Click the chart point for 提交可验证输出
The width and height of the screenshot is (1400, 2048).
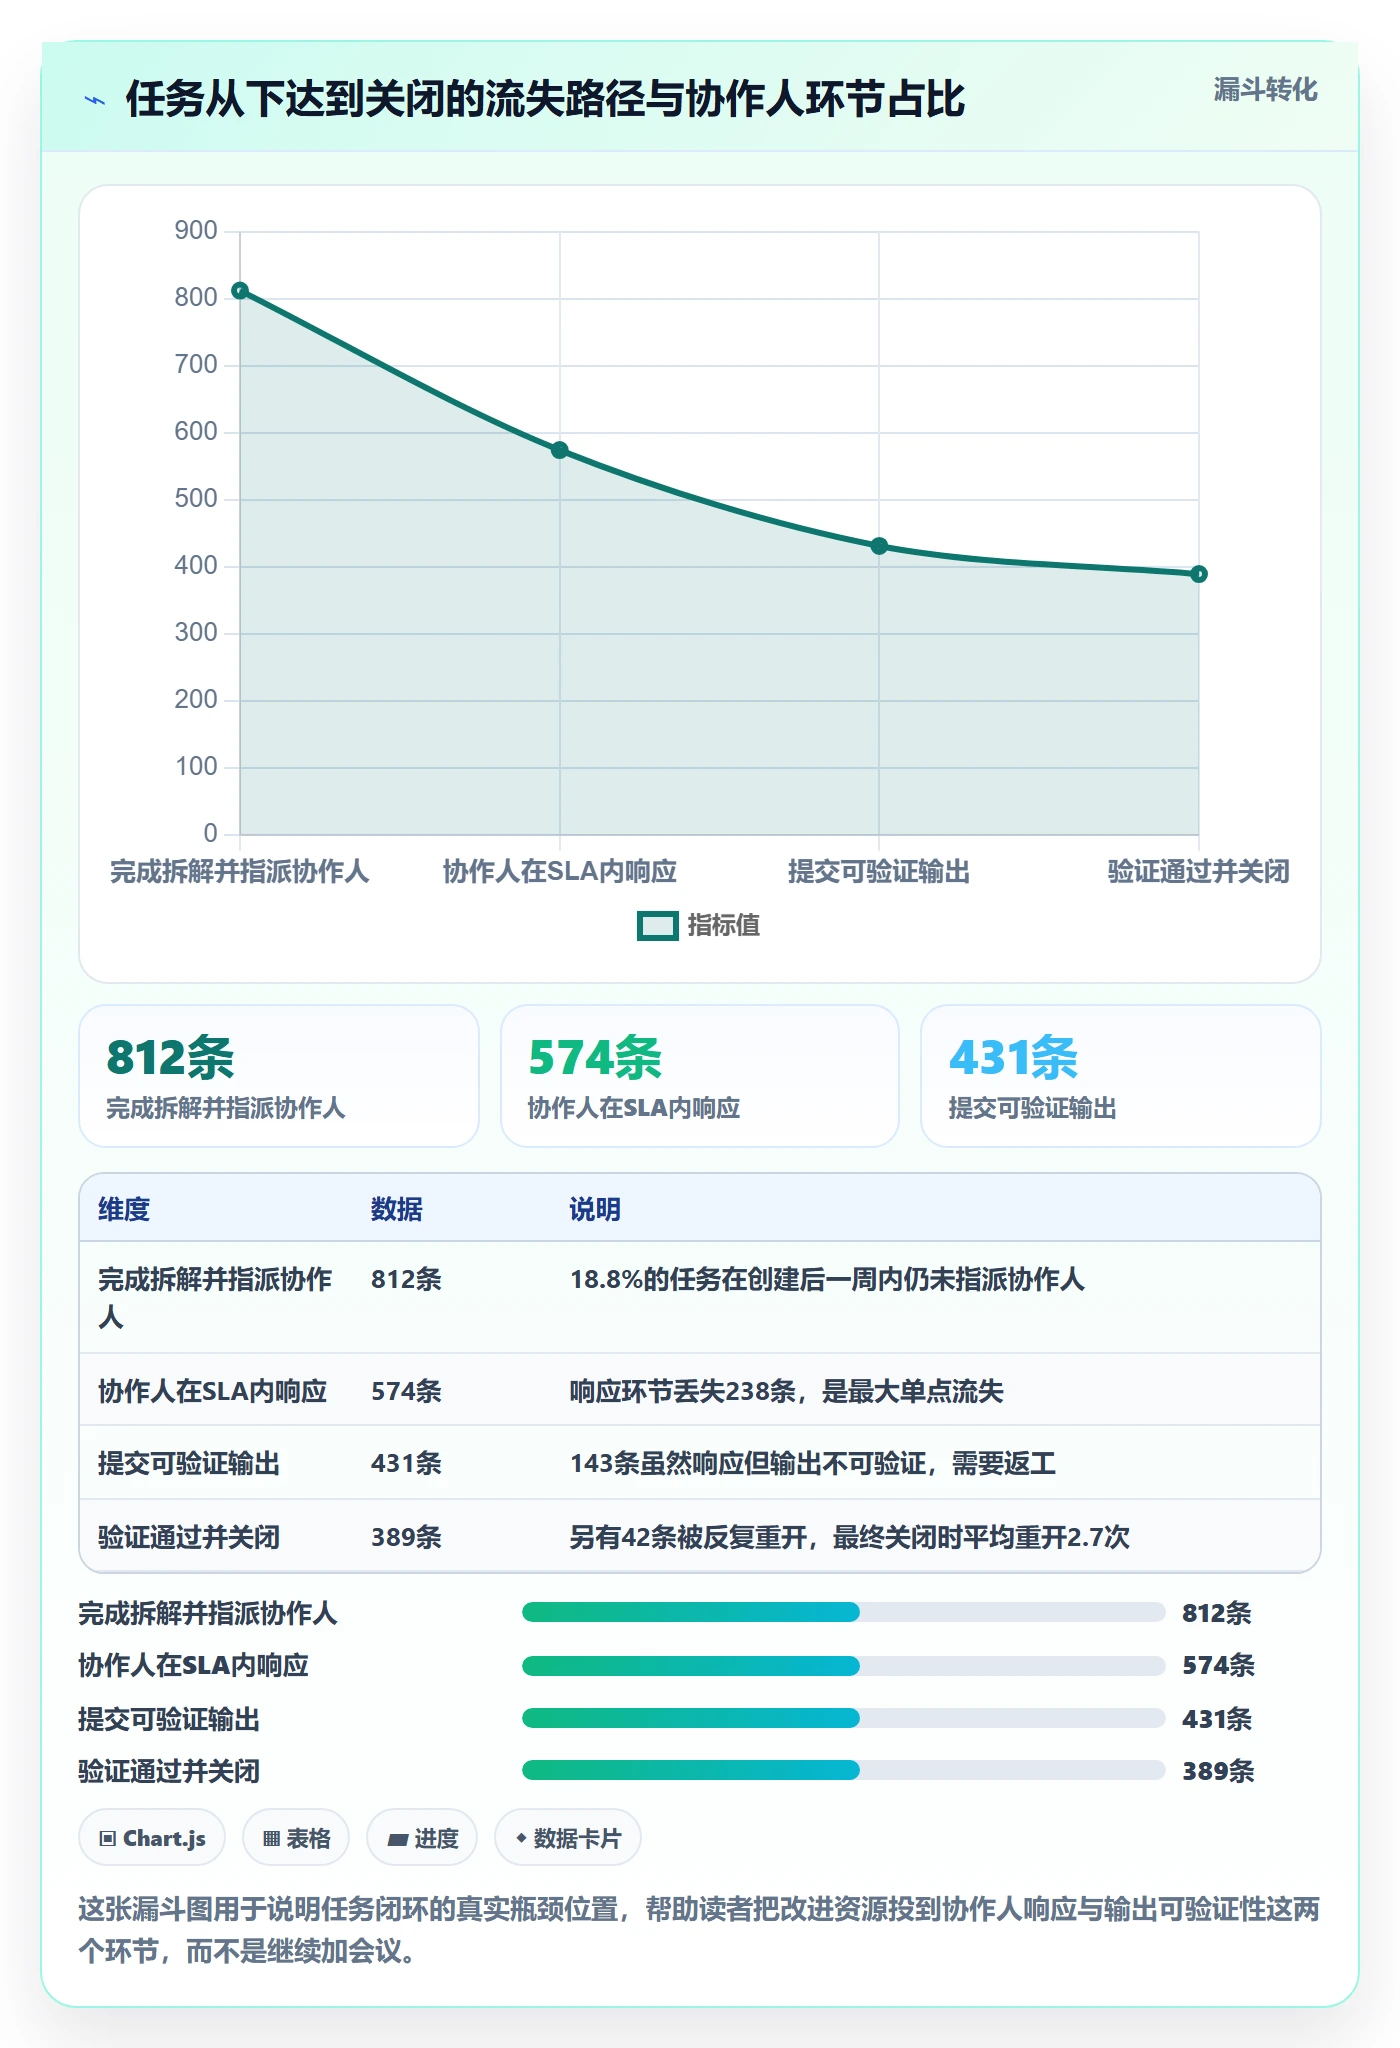pyautogui.click(x=879, y=546)
